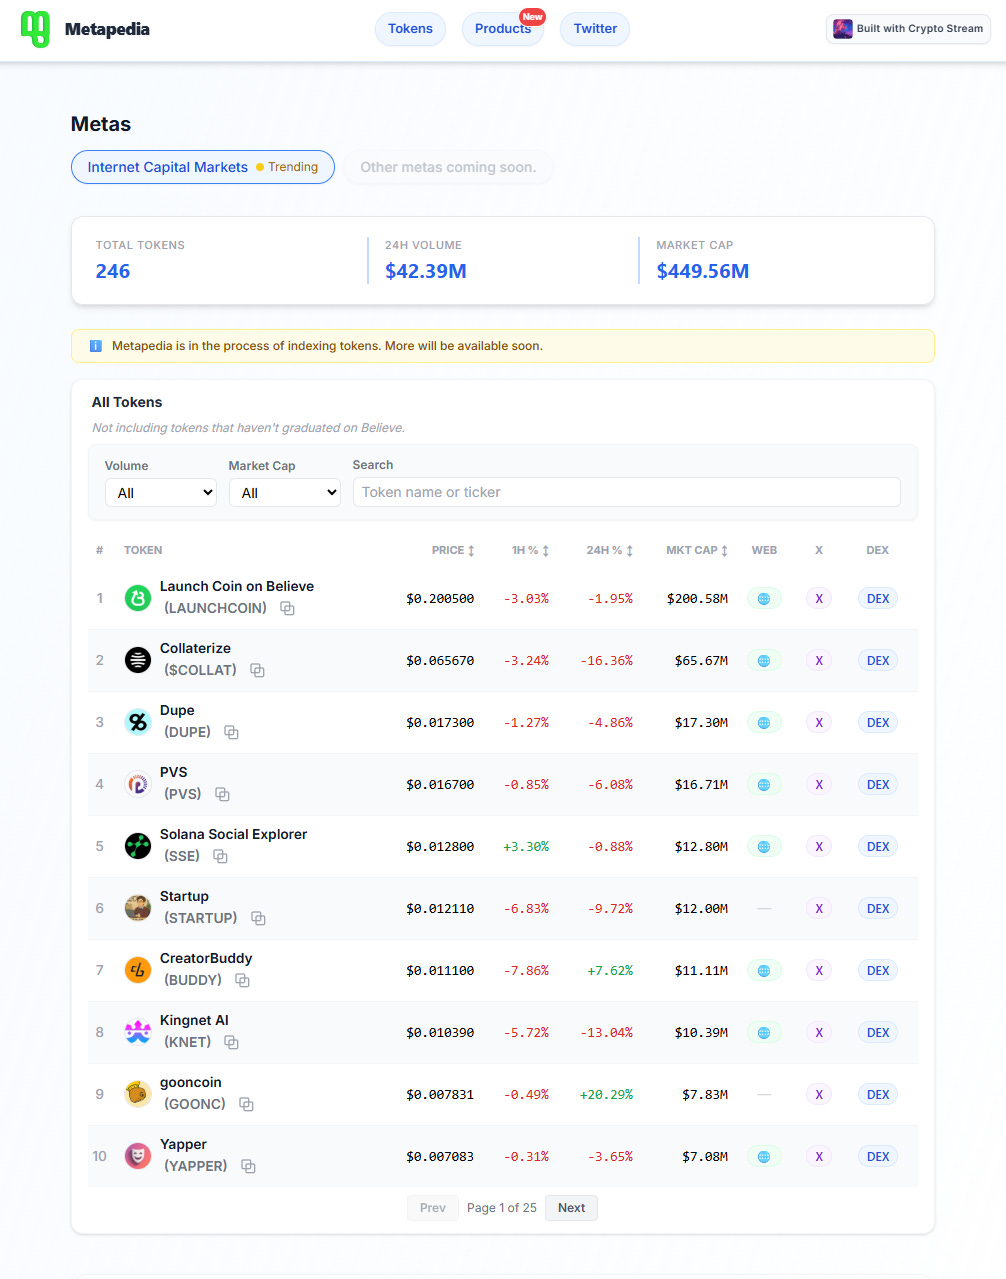Copy the LAUNCHCOIN token address
Image resolution: width=1006 pixels, height=1279 pixels.
tap(287, 608)
